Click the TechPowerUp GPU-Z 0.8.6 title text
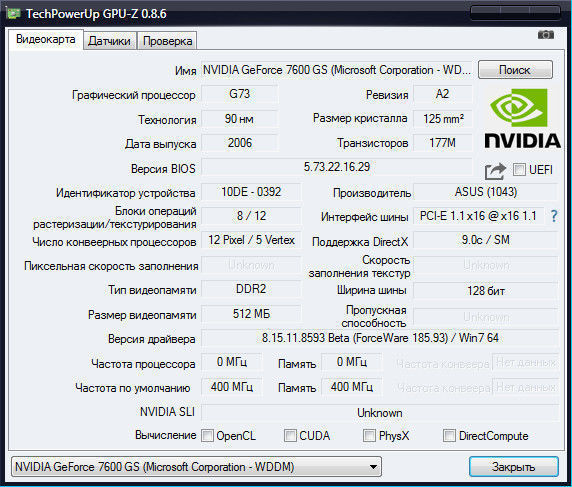 point(96,14)
